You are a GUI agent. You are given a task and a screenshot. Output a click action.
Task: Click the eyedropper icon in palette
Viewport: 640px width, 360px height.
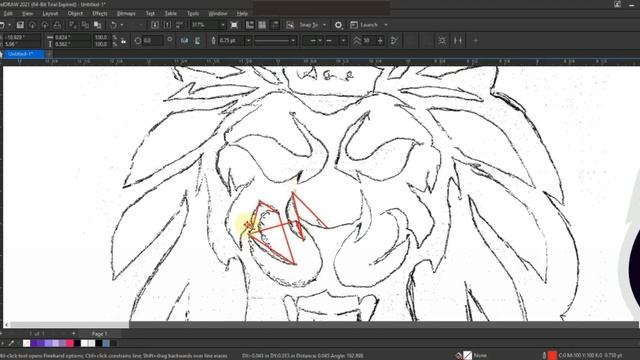11,343
